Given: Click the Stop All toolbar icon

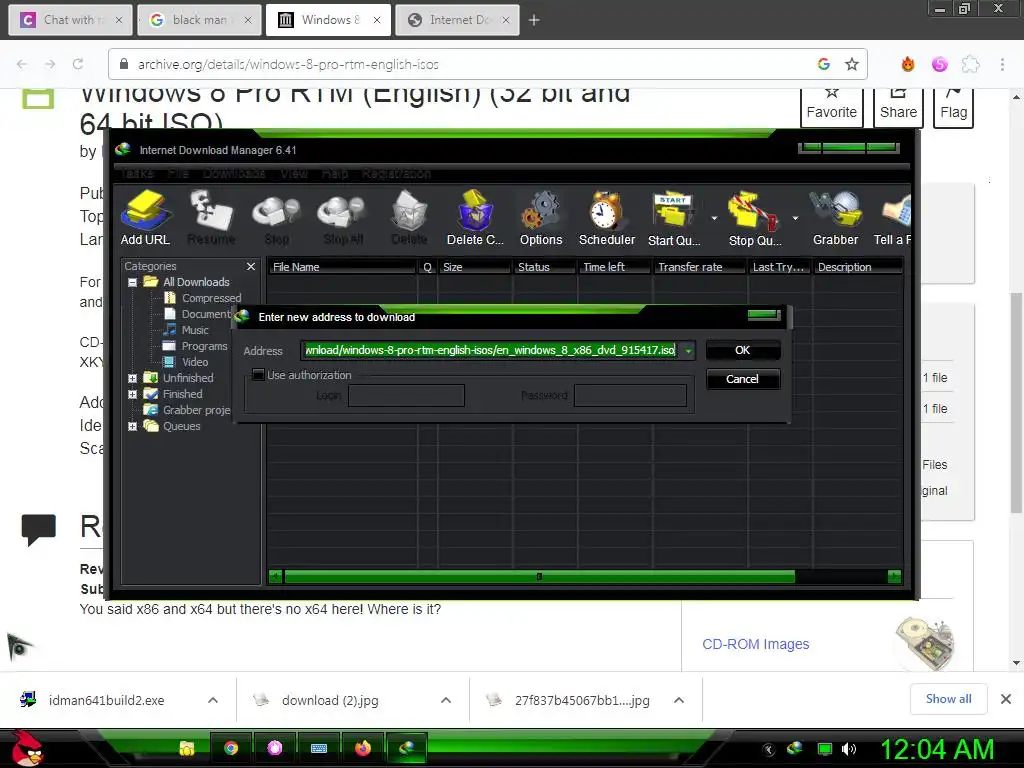Looking at the screenshot, I should click(x=343, y=218).
